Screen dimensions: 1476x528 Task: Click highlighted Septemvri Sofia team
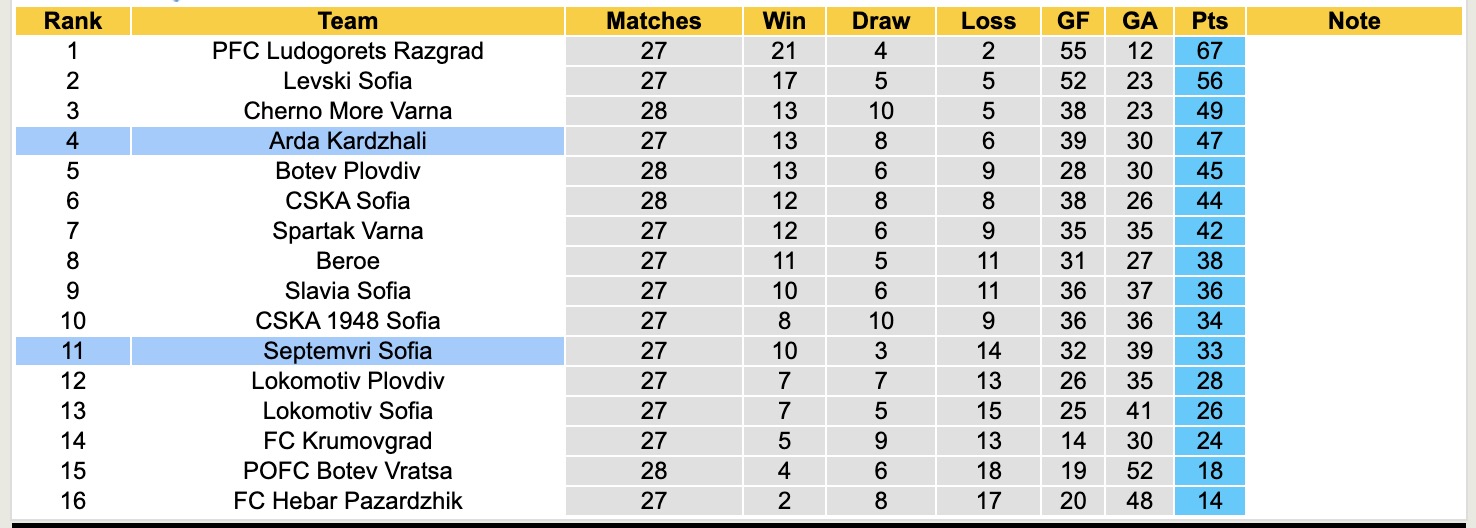(348, 351)
